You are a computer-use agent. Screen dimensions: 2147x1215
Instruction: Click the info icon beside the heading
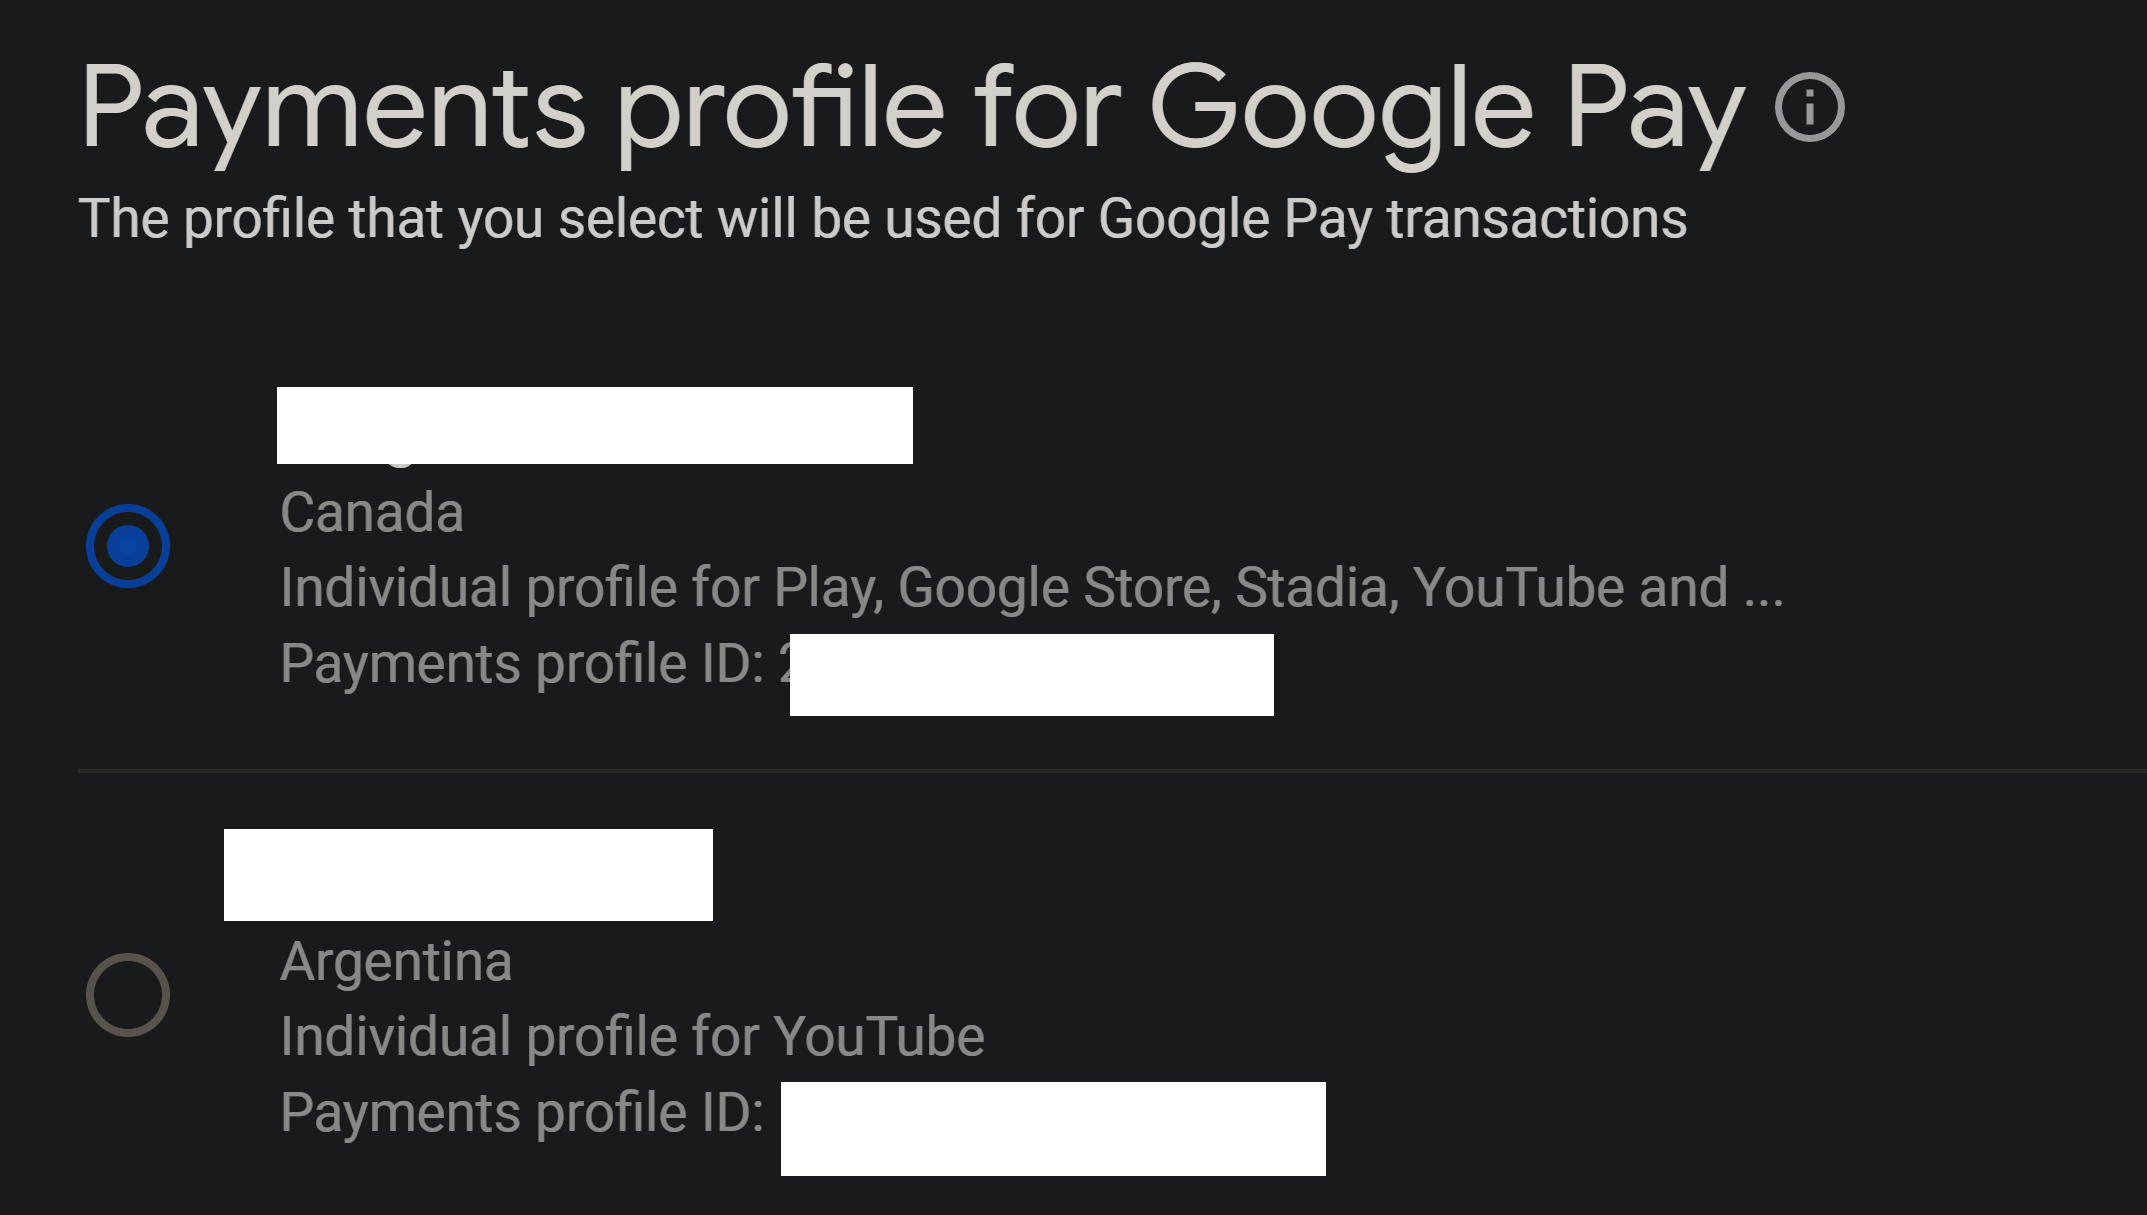(x=1809, y=107)
